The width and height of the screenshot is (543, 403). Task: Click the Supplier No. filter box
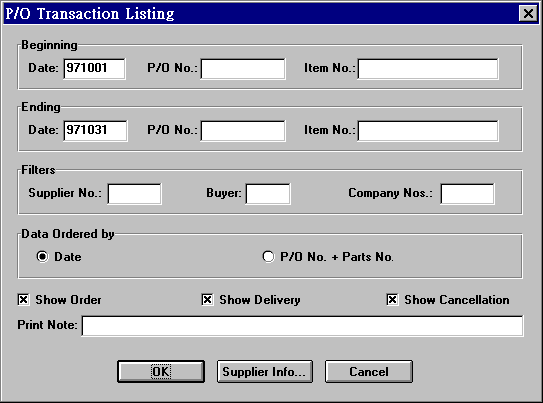tap(134, 194)
